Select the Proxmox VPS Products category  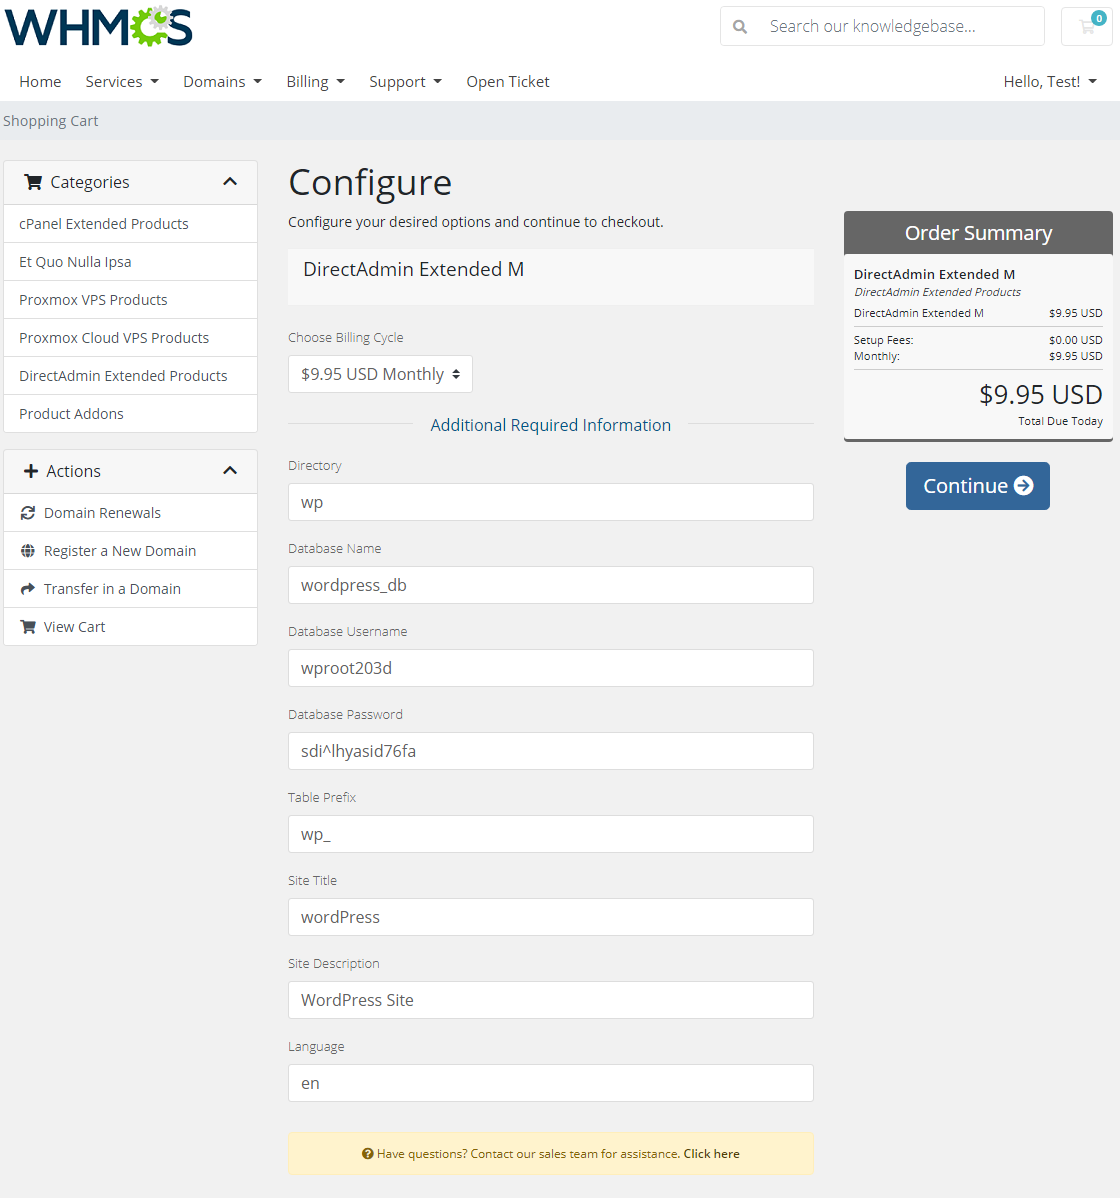pyautogui.click(x=93, y=300)
